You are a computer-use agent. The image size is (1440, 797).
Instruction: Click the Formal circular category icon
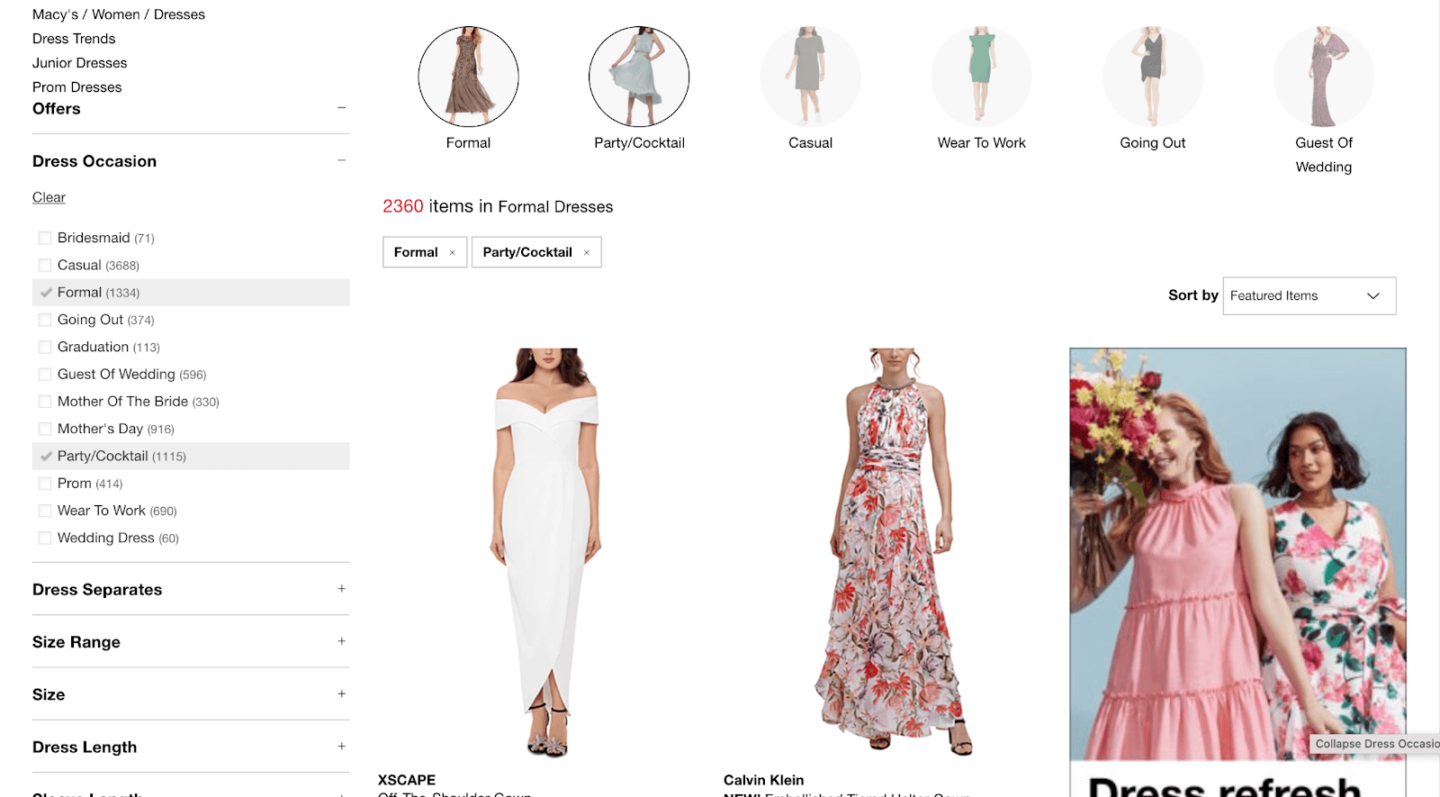click(468, 77)
